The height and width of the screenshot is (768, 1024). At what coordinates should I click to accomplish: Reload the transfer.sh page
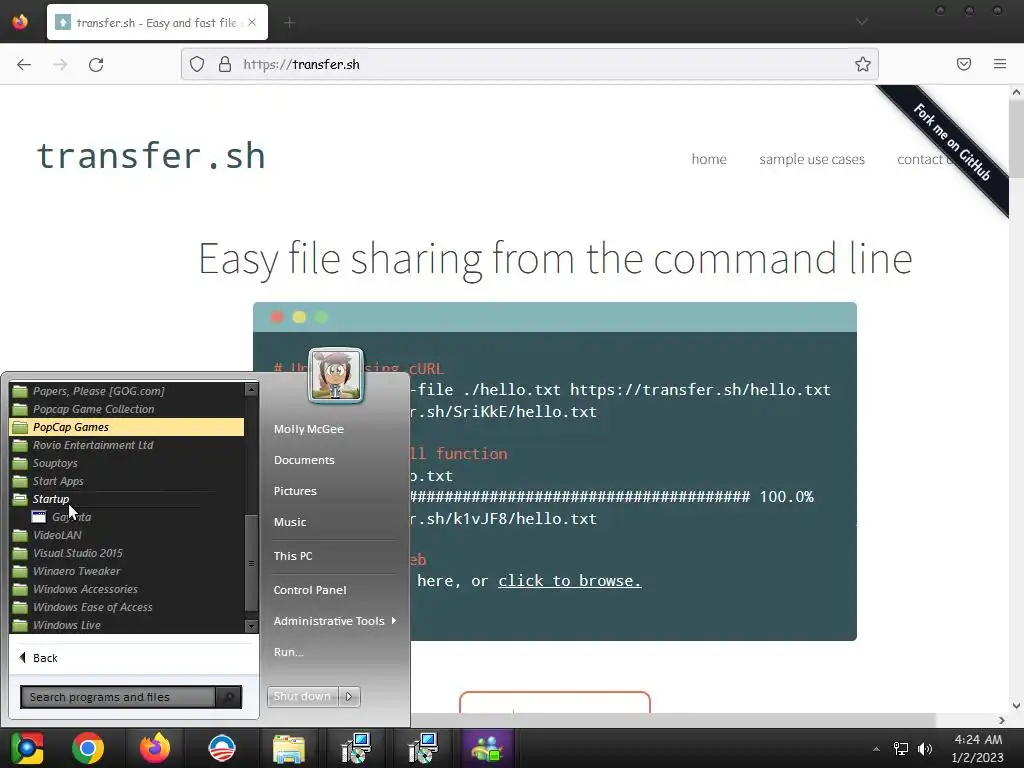pos(96,64)
